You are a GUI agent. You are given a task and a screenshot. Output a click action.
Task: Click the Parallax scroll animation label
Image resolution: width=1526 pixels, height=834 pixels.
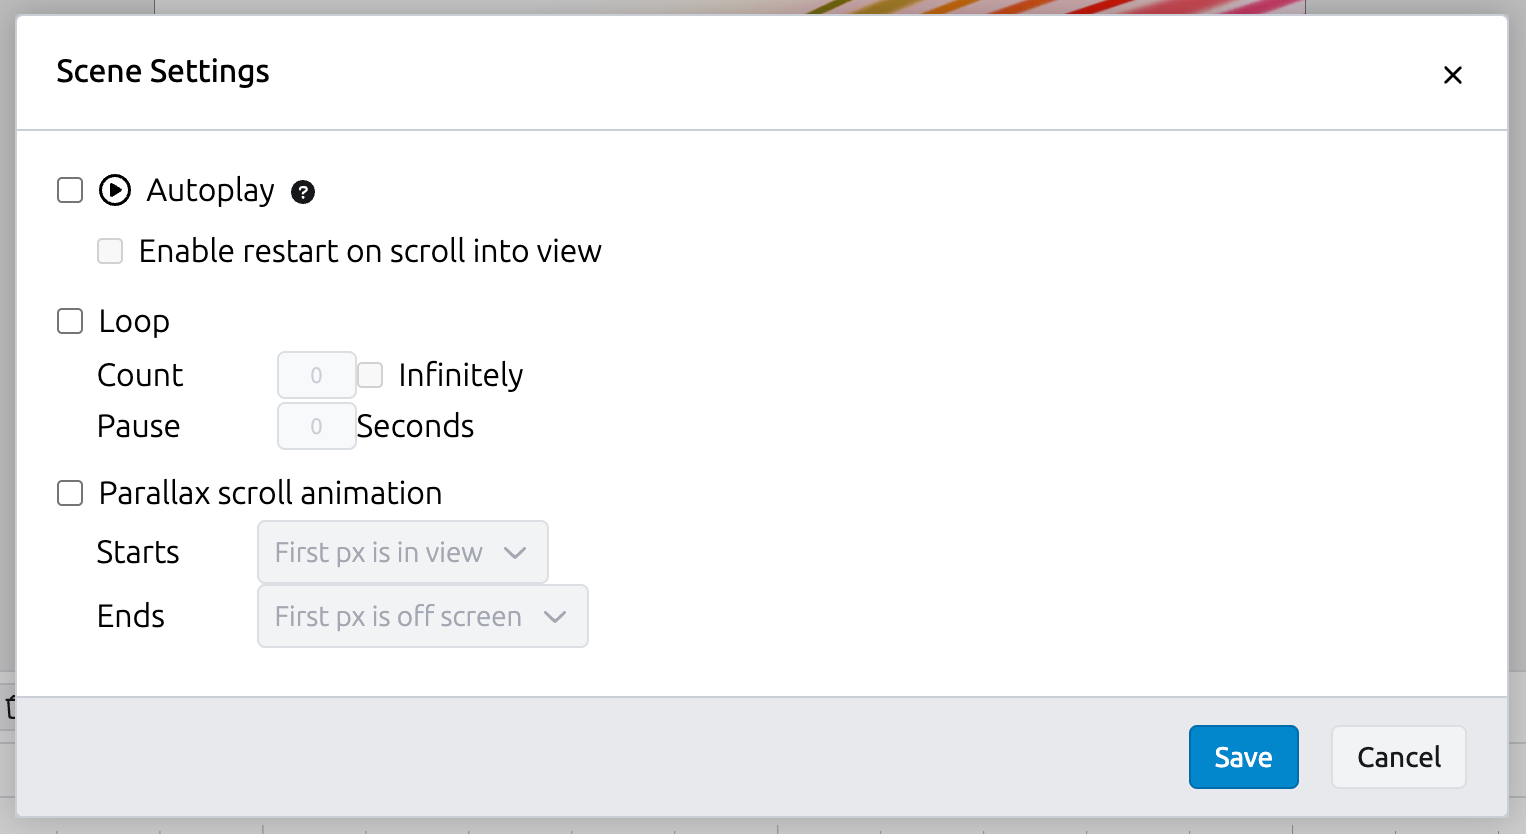(x=270, y=493)
